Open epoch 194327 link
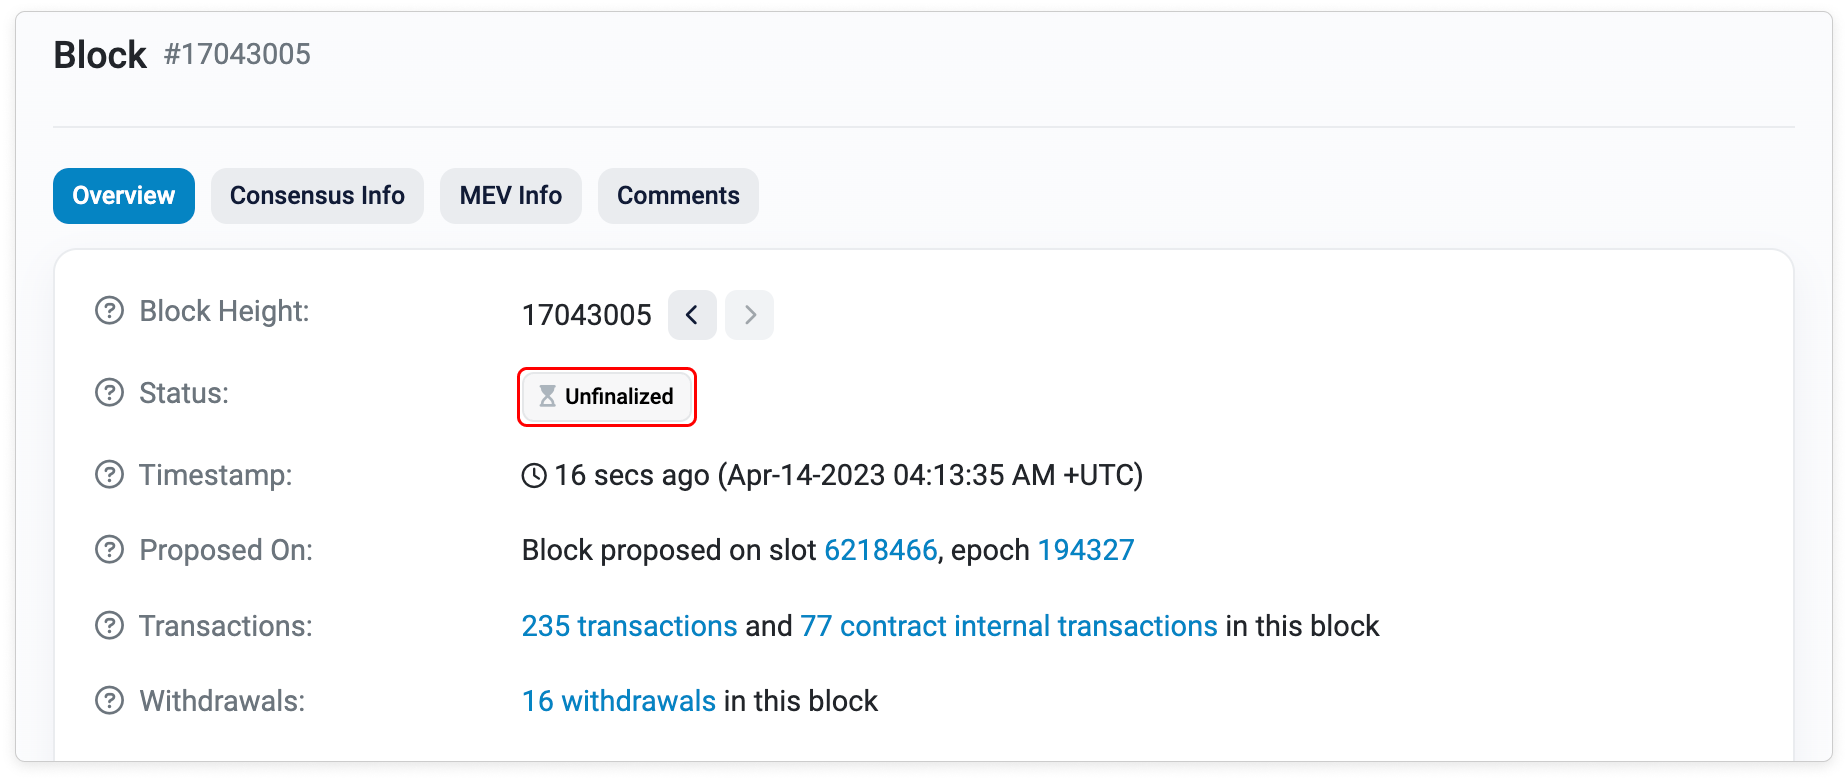 [x=1085, y=550]
